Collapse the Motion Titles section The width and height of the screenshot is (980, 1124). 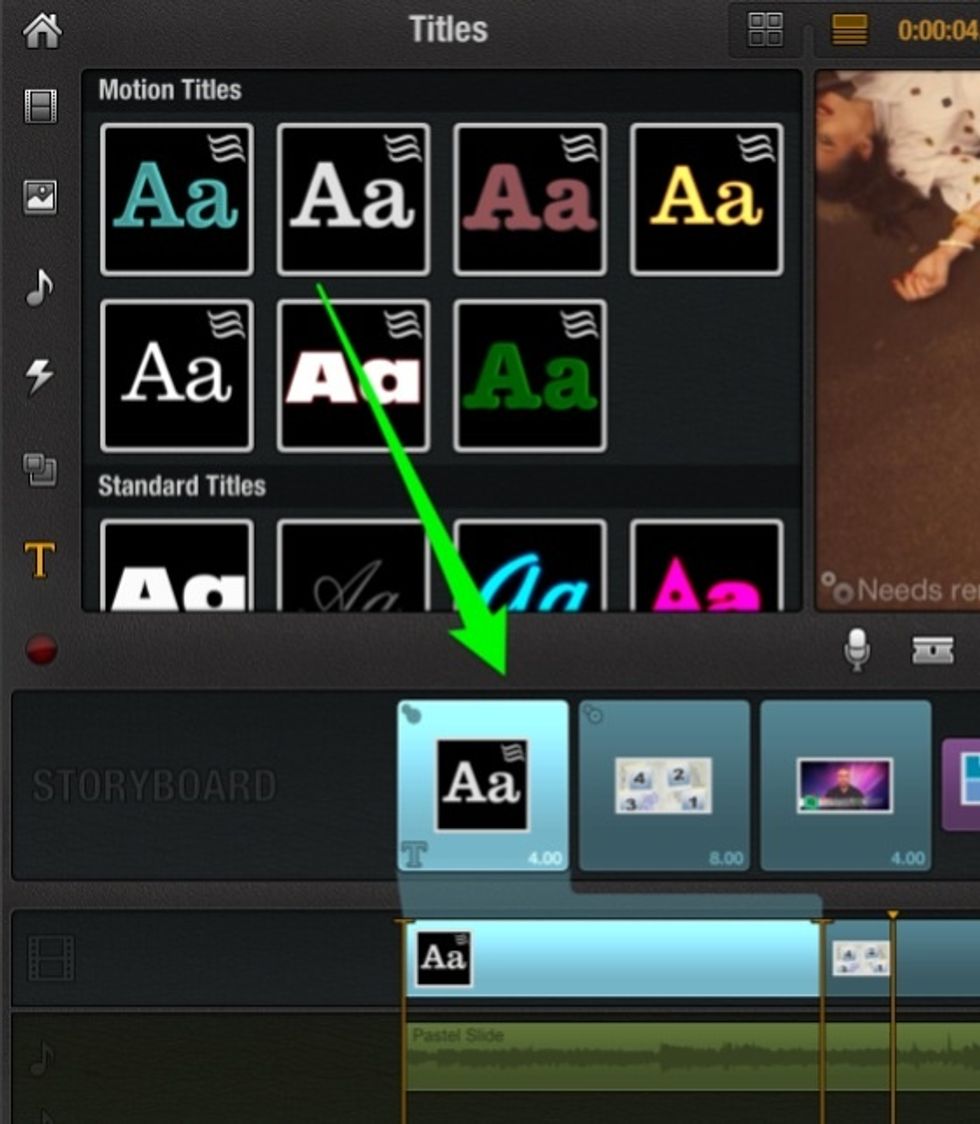point(168,89)
